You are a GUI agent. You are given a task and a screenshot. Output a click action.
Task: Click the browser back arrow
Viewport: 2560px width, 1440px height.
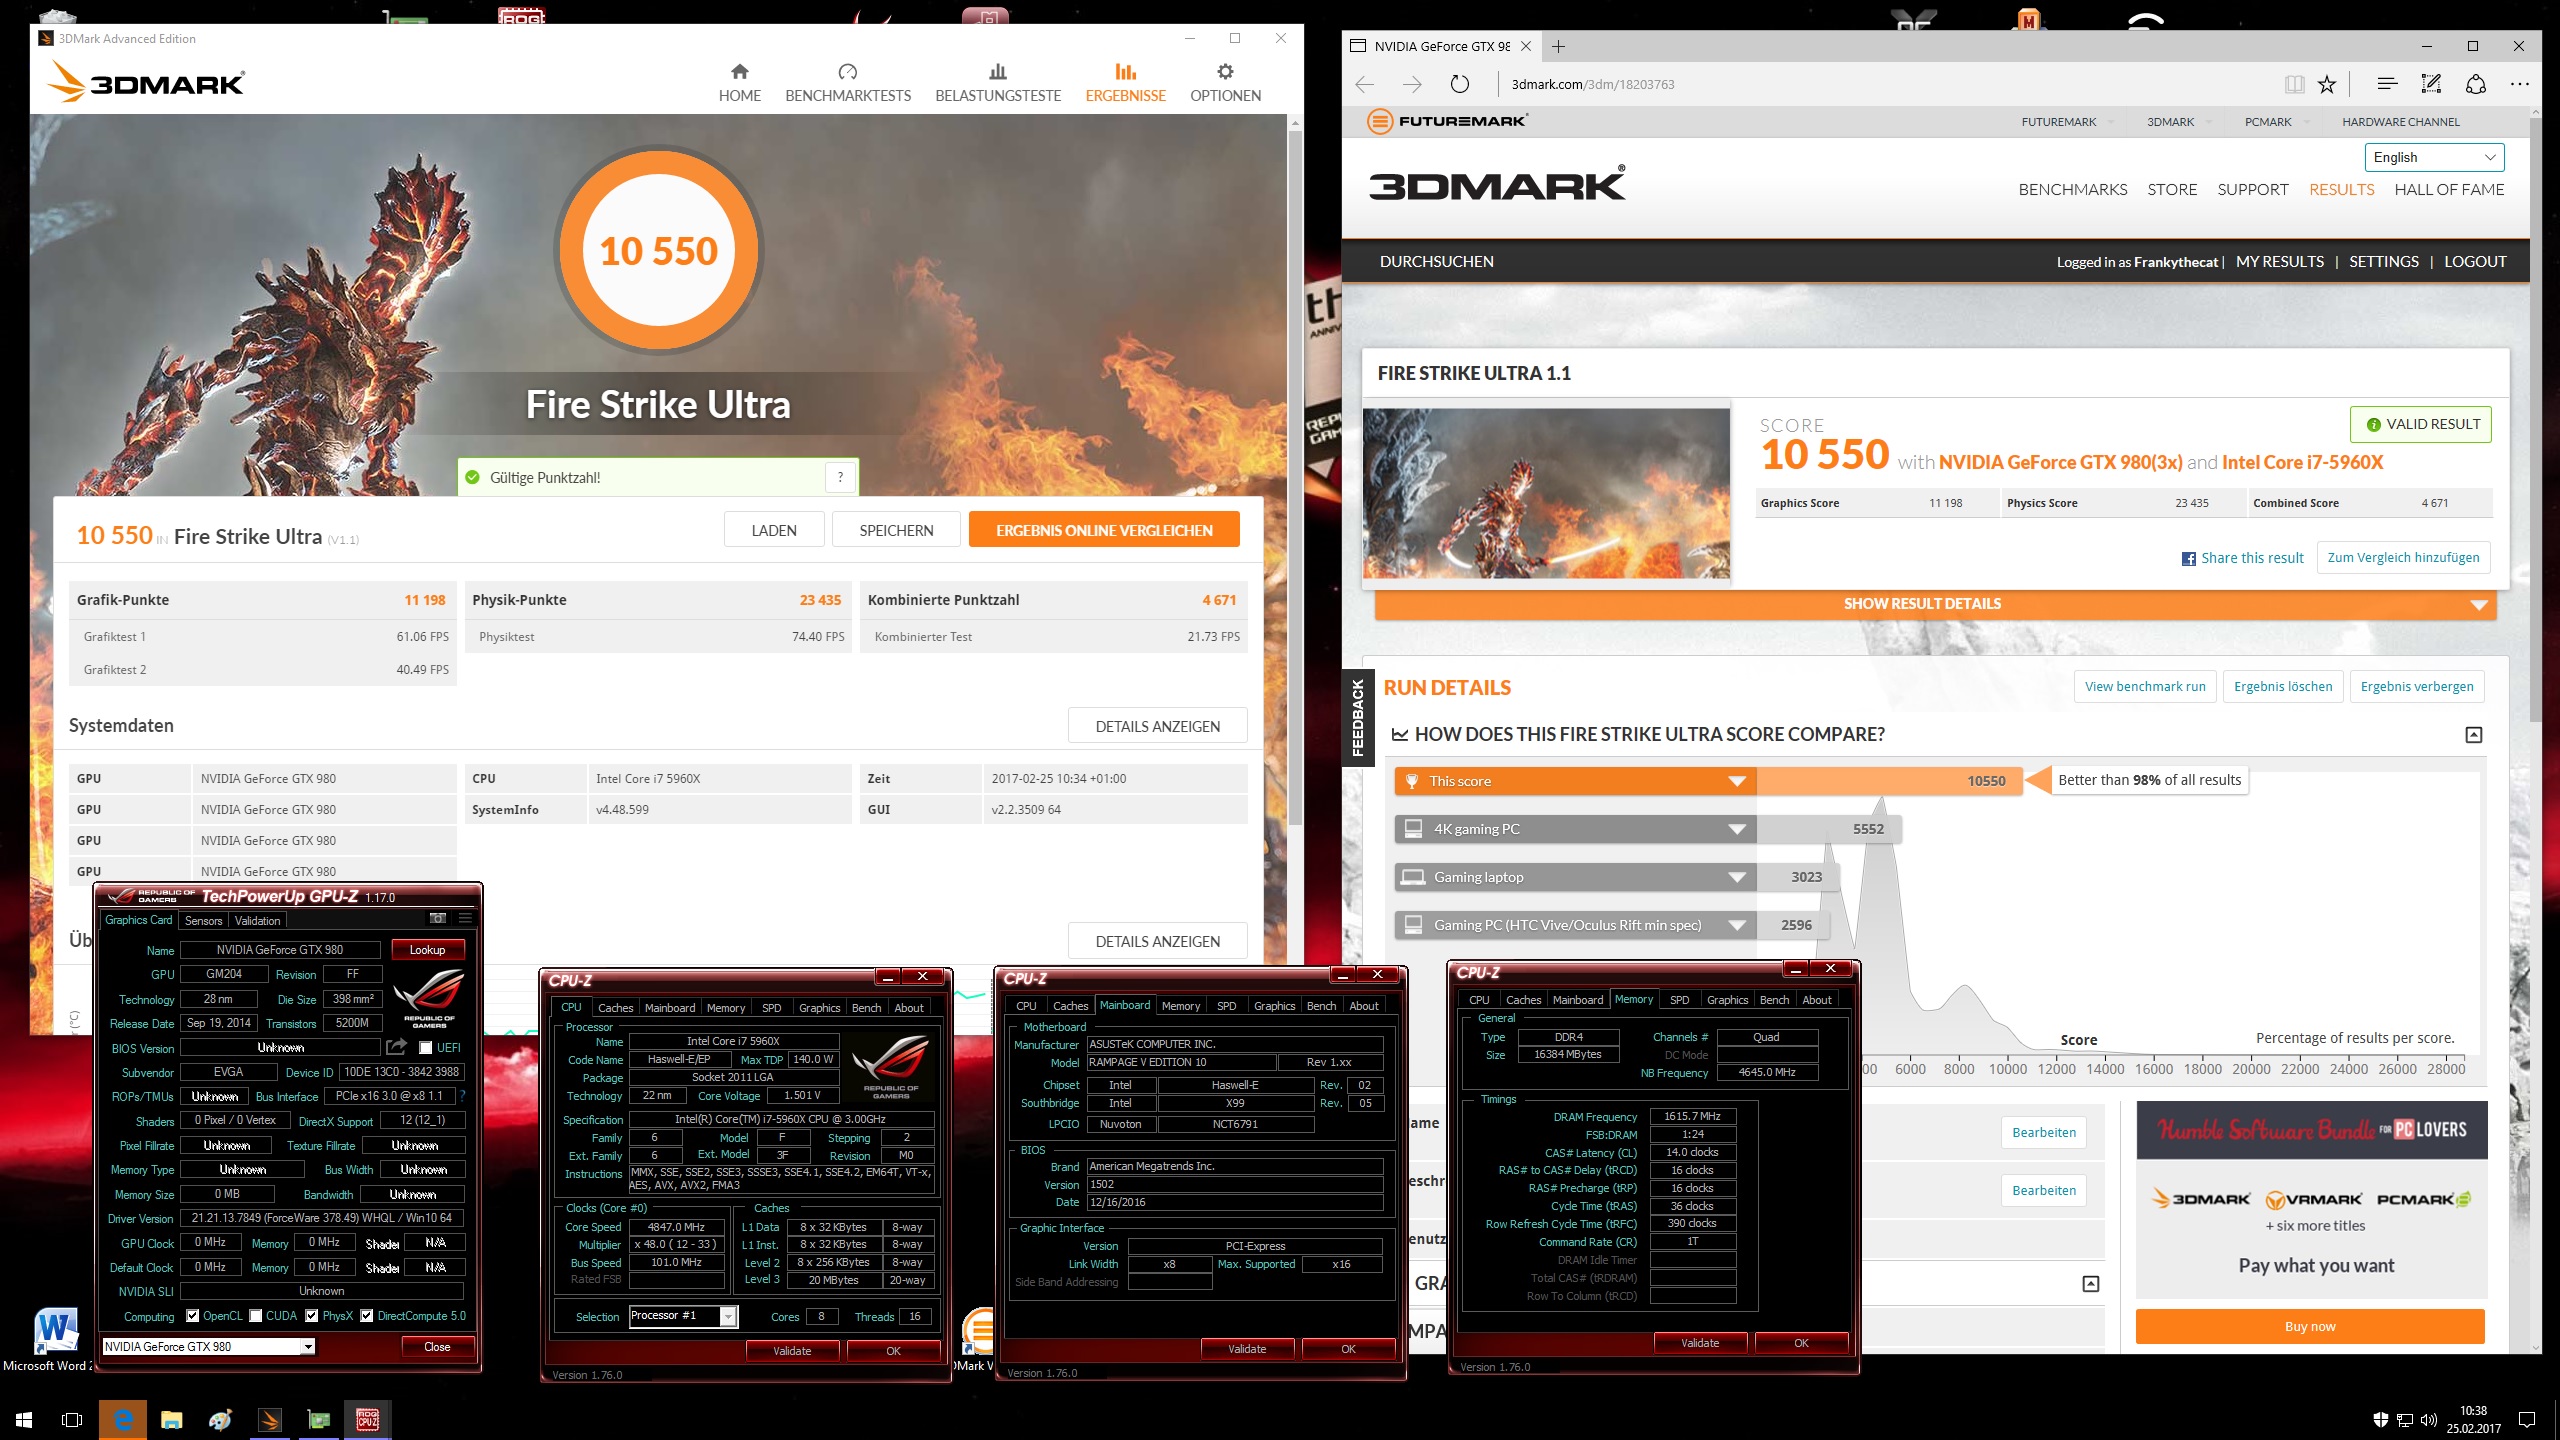click(x=1365, y=84)
